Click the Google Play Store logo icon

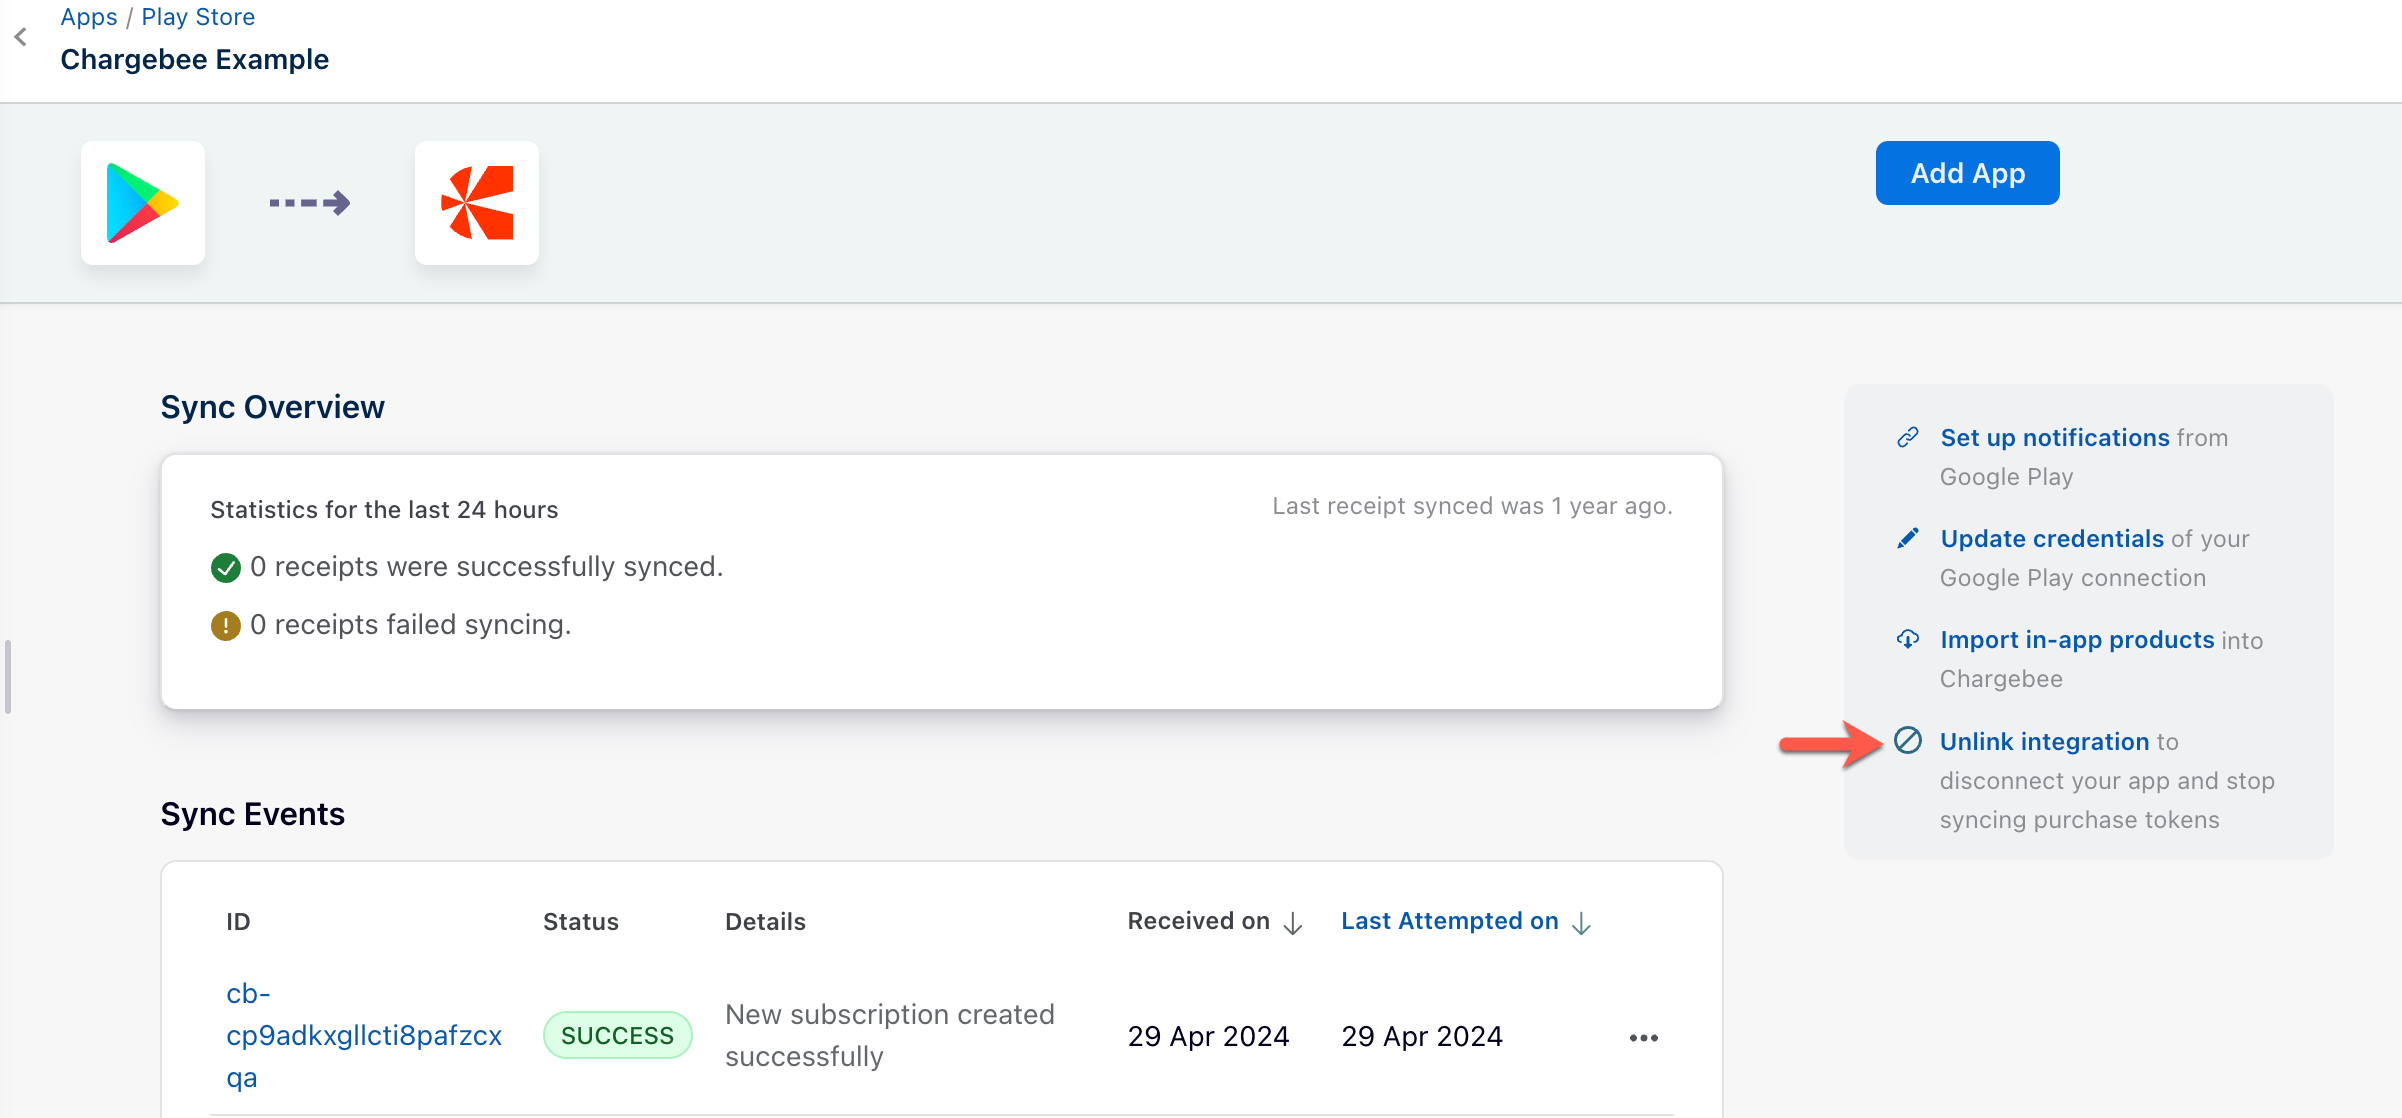click(143, 203)
